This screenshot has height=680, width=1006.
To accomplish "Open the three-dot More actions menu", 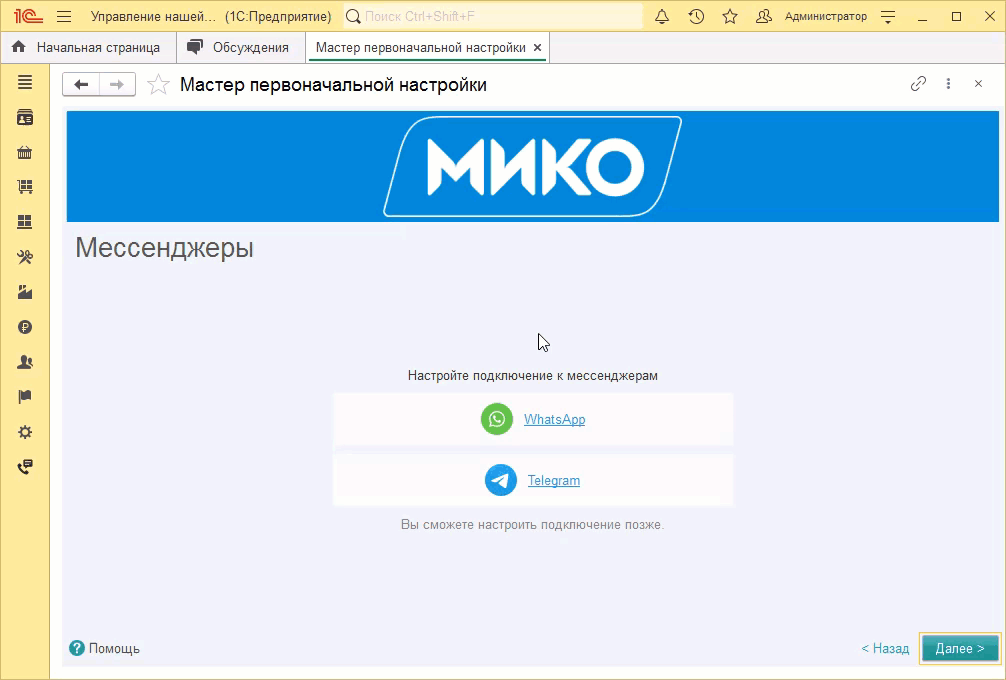I will click(x=948, y=84).
